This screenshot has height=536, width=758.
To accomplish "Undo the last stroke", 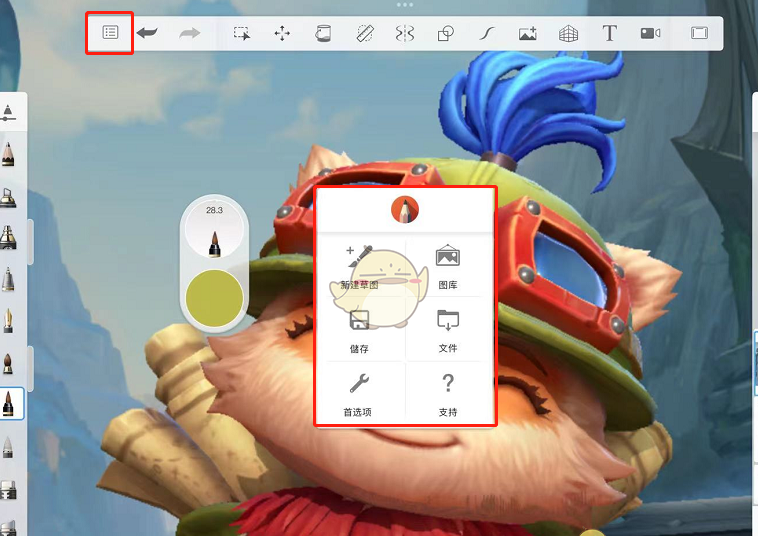I will (x=147, y=33).
